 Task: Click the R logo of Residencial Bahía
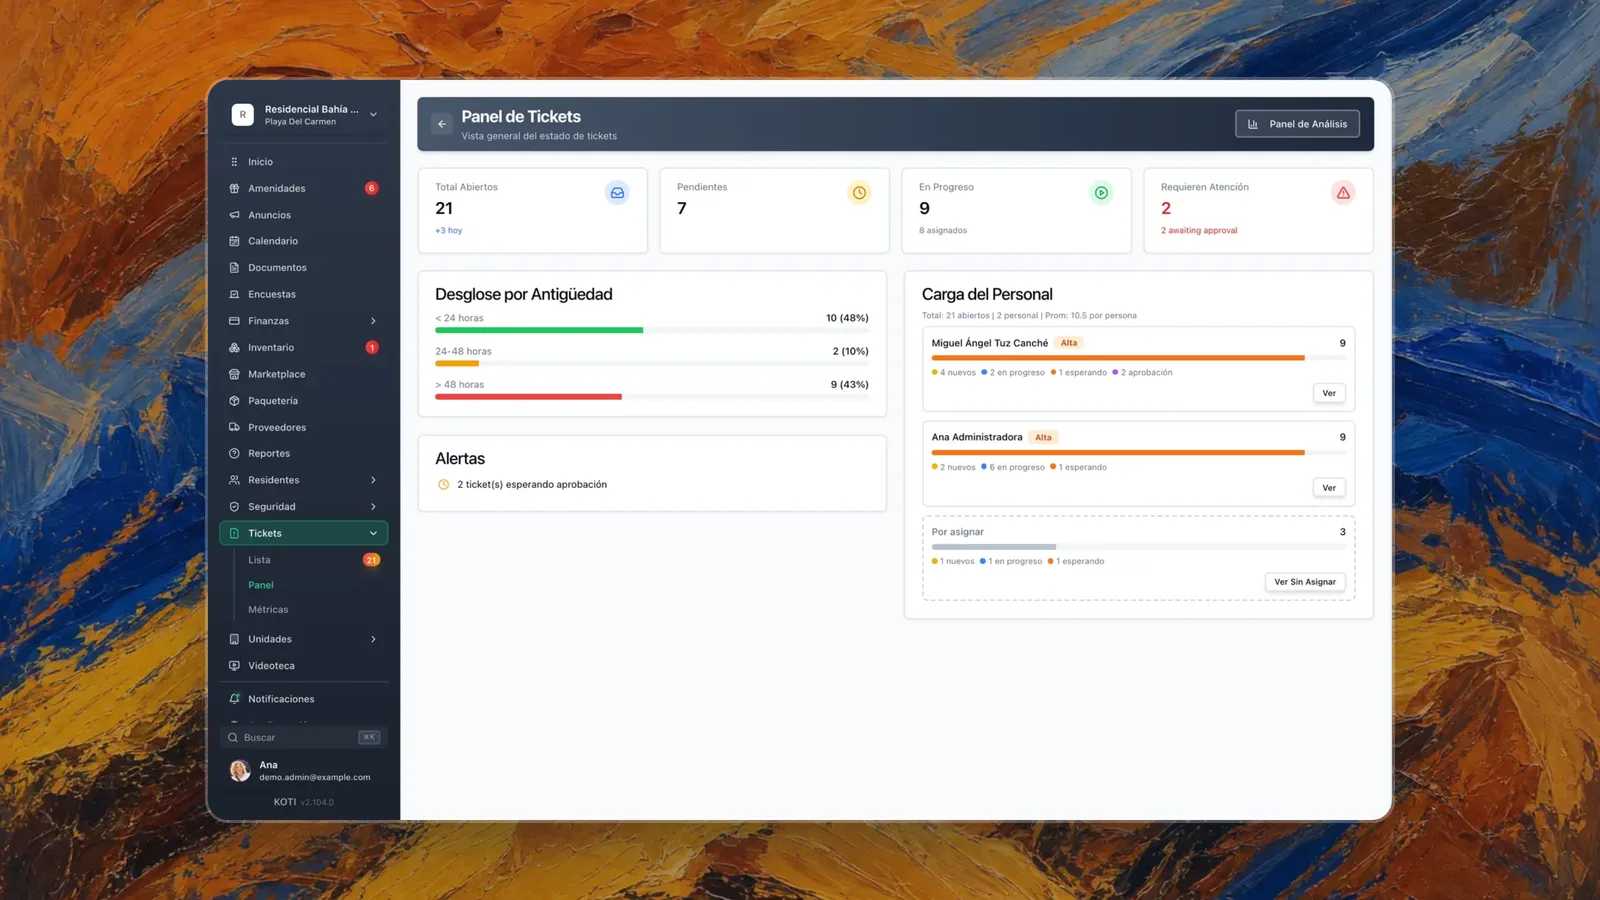pyautogui.click(x=242, y=115)
